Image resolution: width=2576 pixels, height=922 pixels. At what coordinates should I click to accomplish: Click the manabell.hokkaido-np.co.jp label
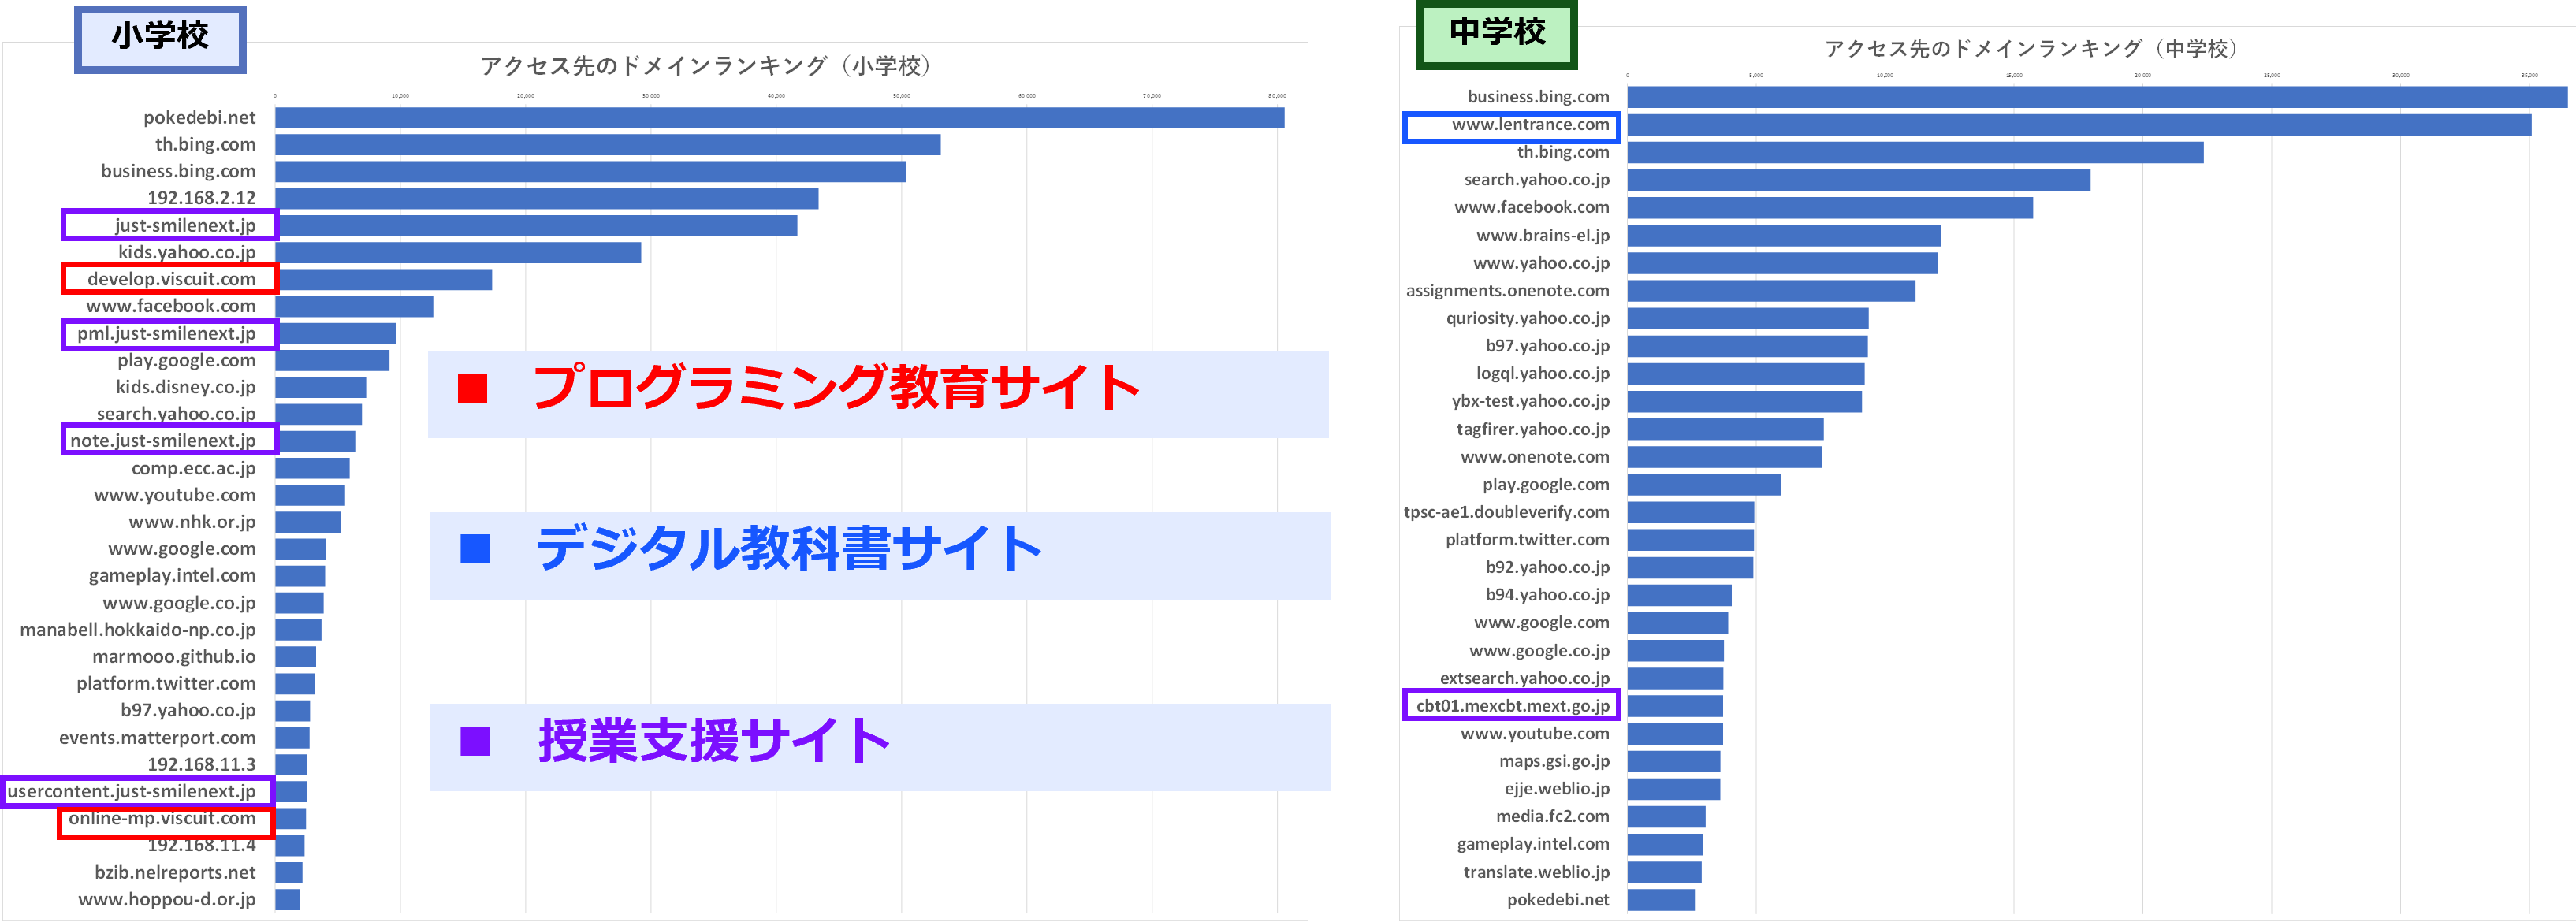(x=138, y=630)
